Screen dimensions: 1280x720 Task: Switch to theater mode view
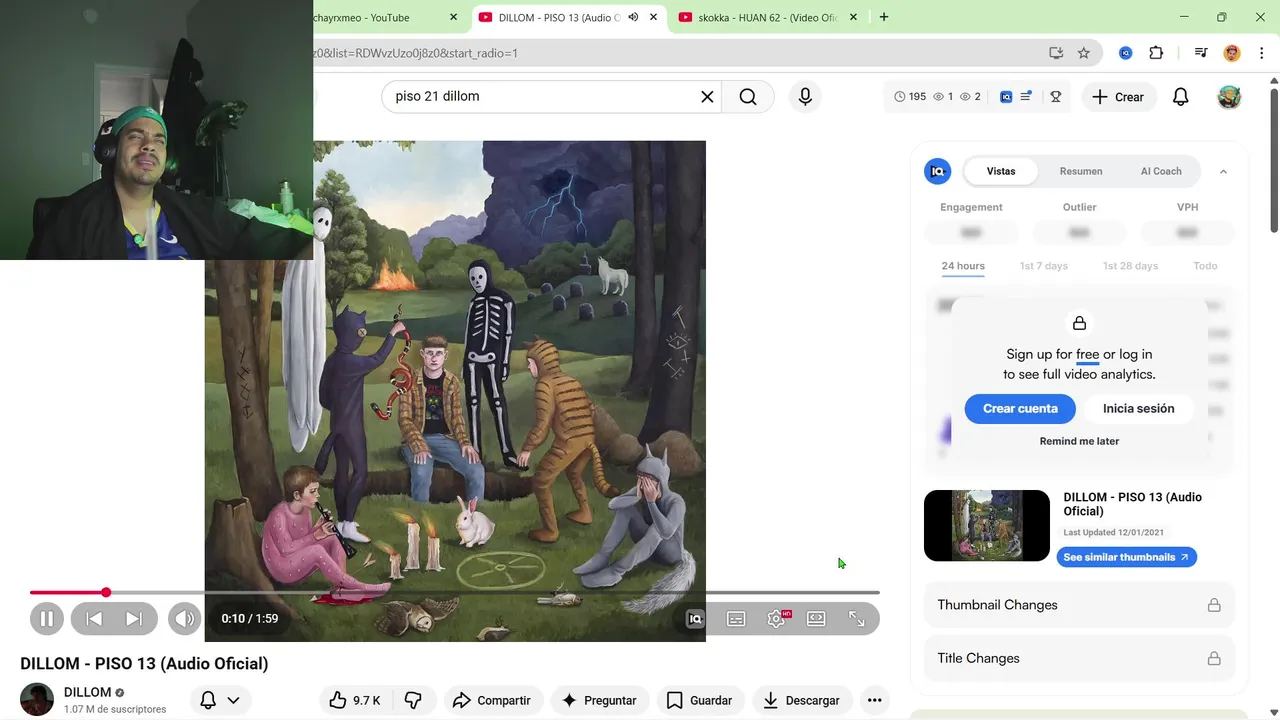coord(816,619)
